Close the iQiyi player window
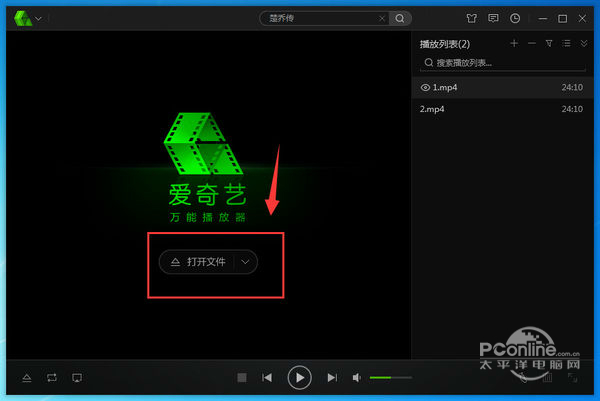Screen dimensions: 600x401 coord(582,18)
